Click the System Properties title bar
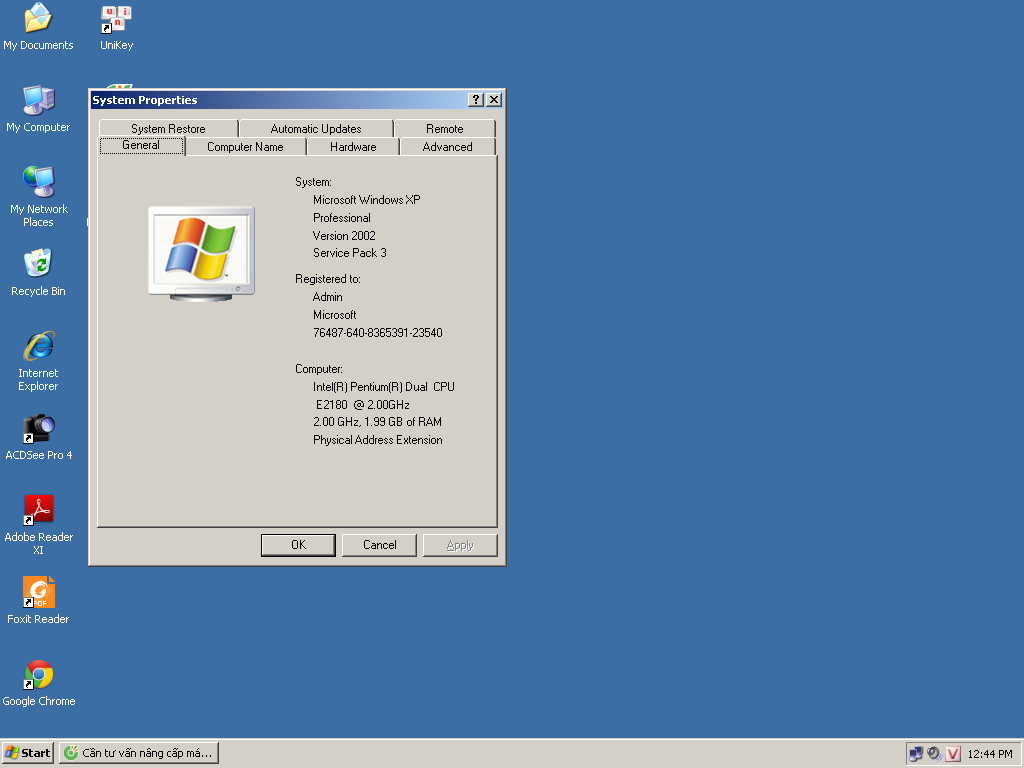 click(279, 99)
